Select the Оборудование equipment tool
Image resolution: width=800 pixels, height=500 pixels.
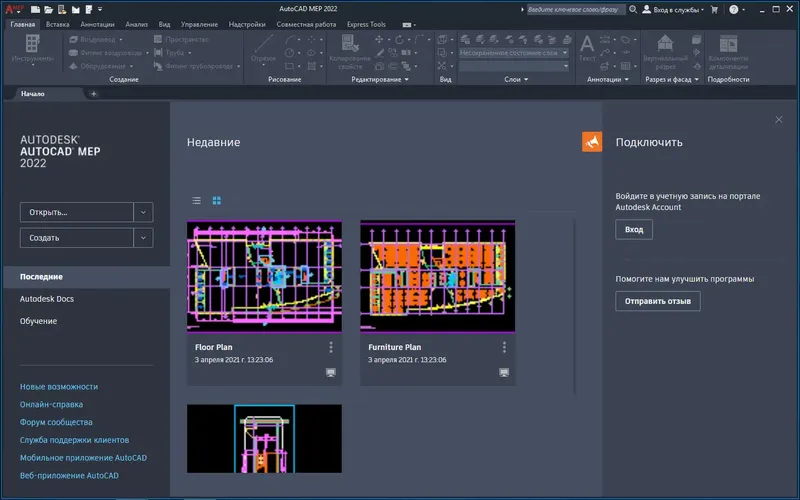click(x=101, y=66)
